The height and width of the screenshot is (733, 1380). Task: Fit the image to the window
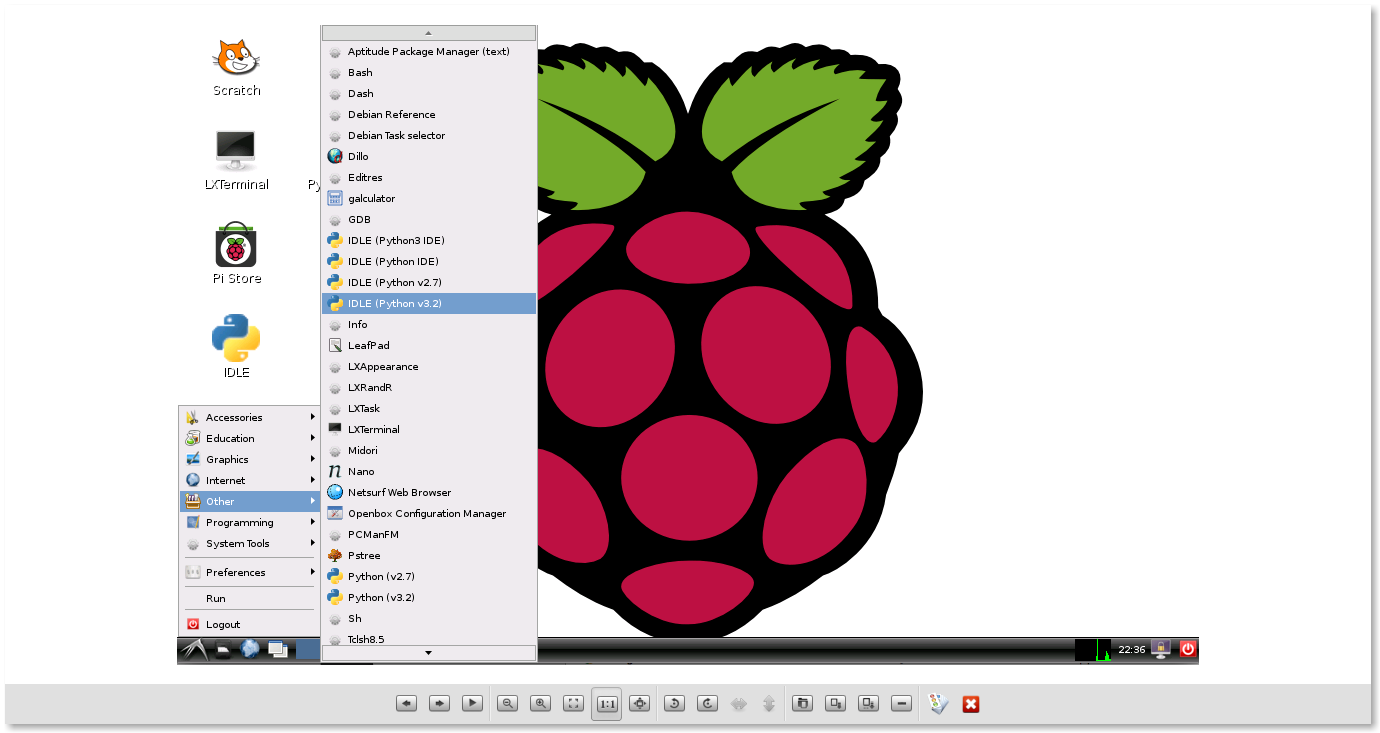tap(573, 703)
